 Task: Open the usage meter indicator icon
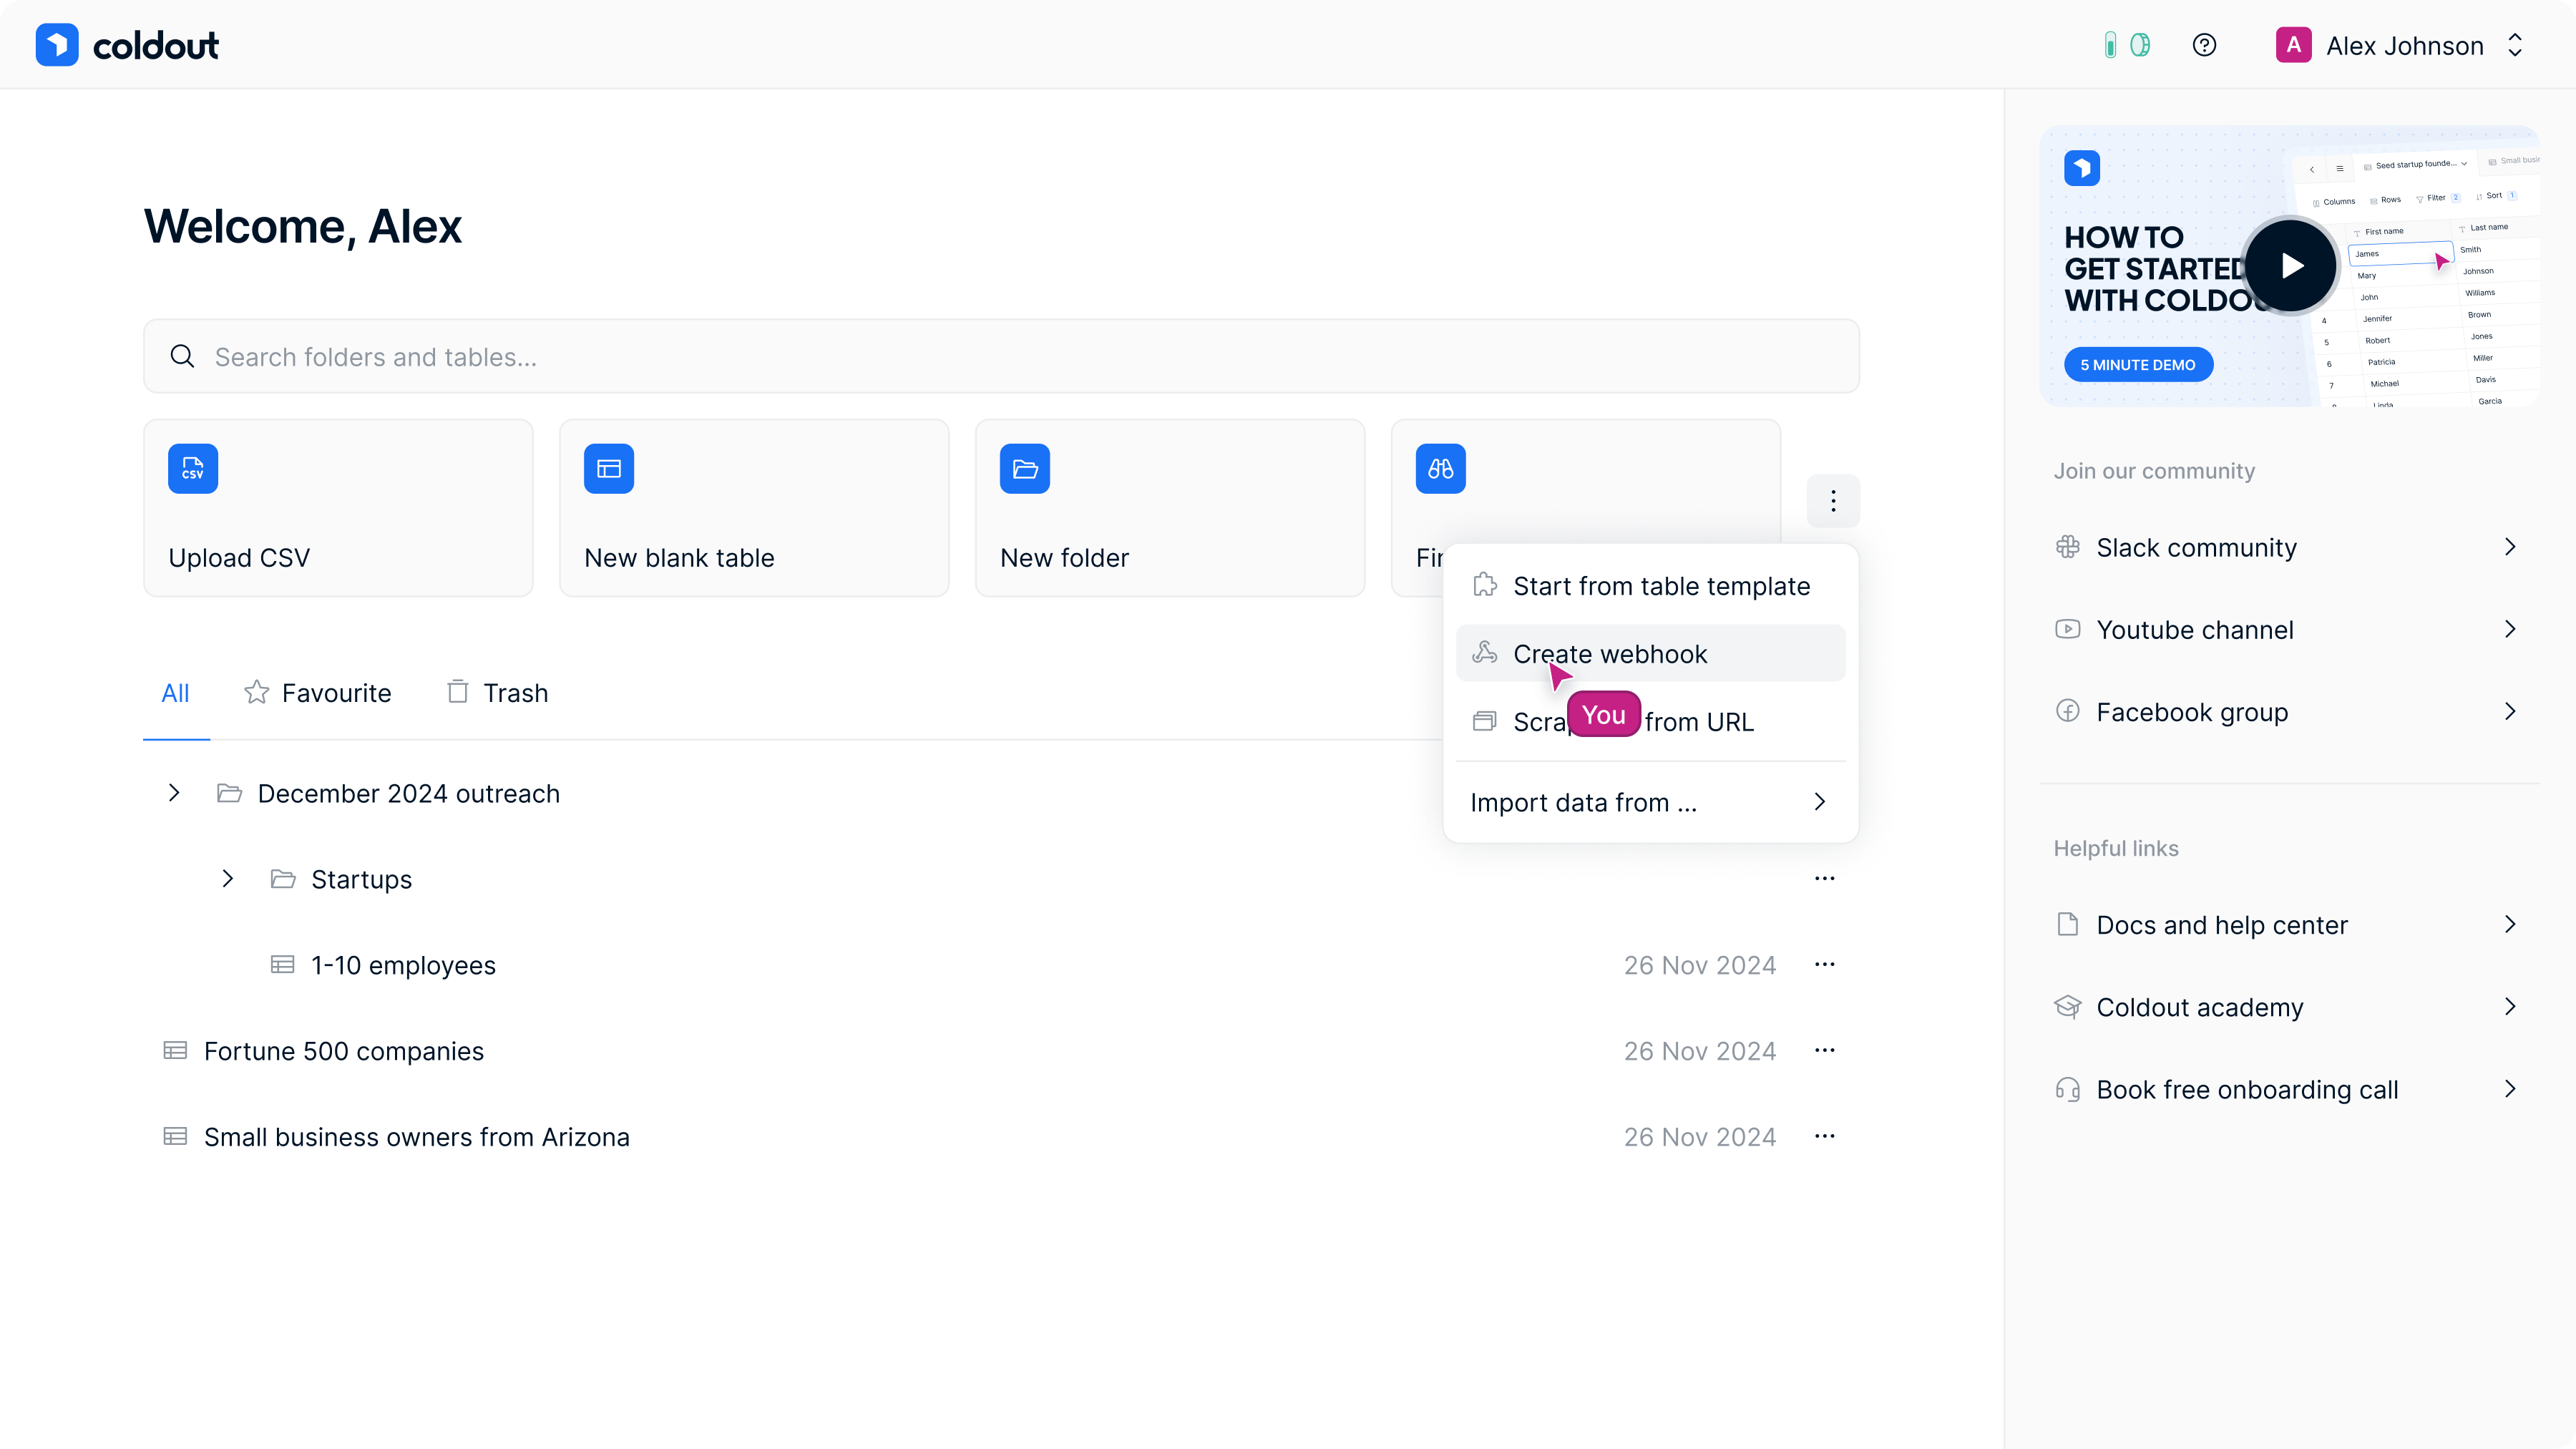(2110, 45)
